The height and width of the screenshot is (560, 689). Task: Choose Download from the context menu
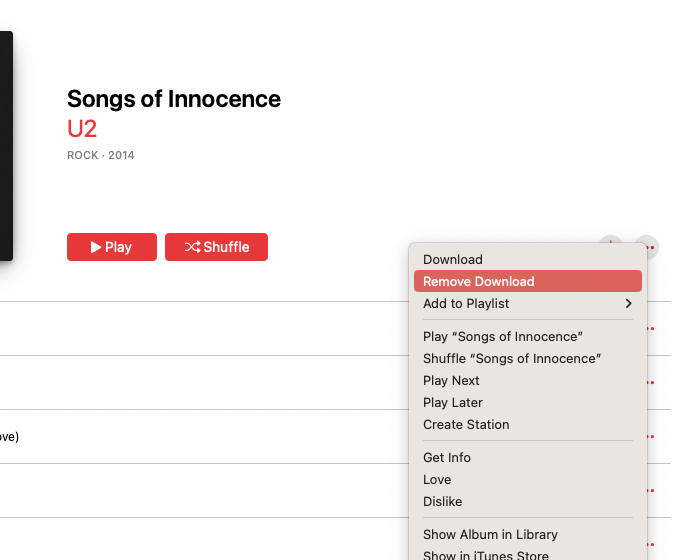528,259
